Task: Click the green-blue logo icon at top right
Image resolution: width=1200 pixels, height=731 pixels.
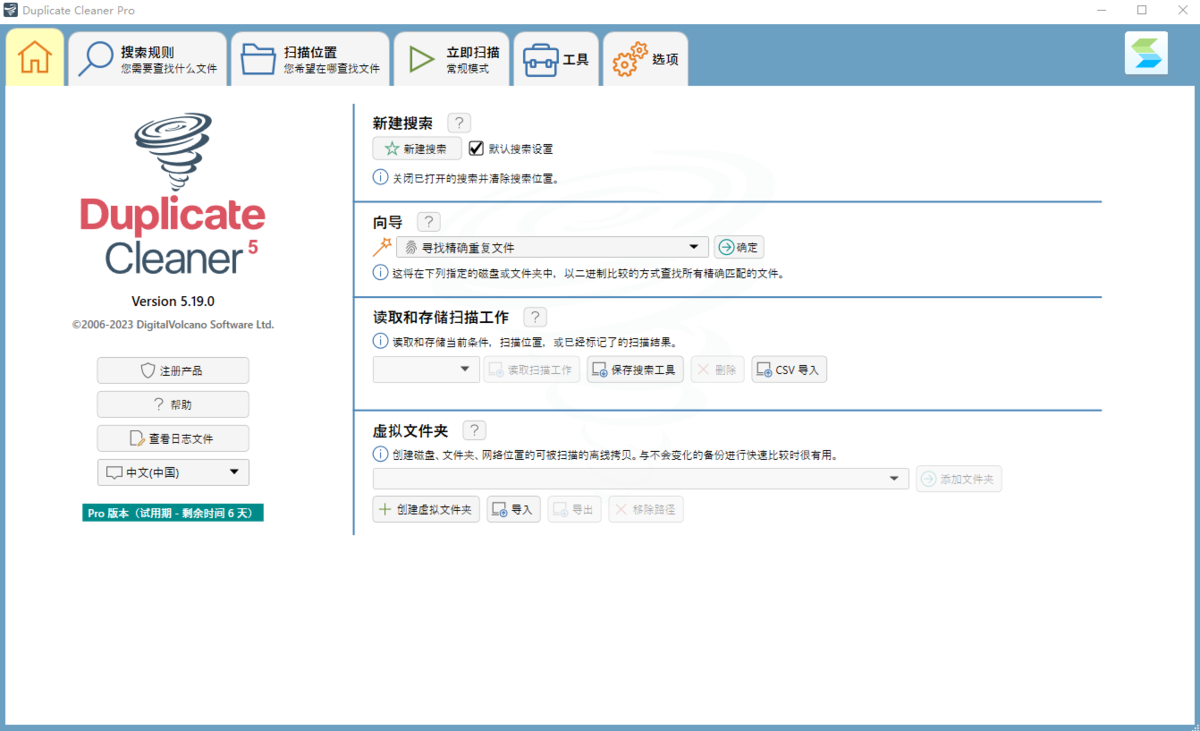Action: tap(1146, 53)
